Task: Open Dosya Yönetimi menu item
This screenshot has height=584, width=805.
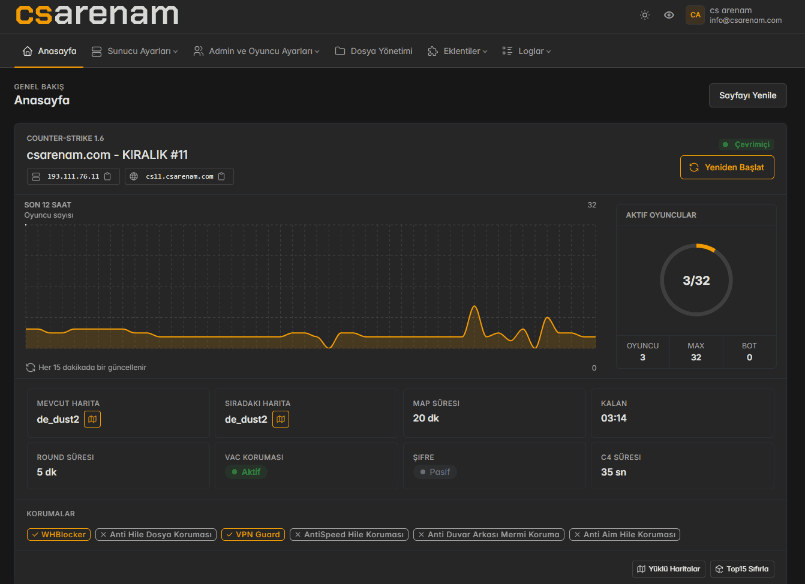Action: click(x=374, y=51)
